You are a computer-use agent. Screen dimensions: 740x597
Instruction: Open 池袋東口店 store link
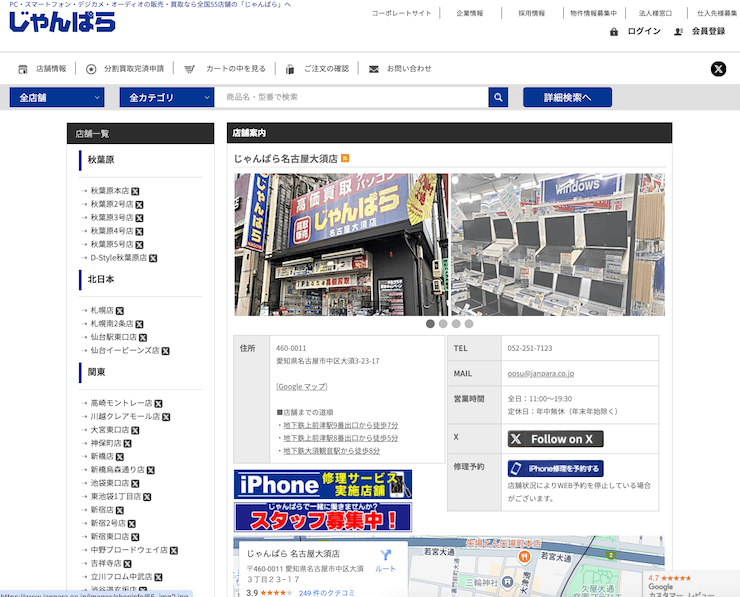pyautogui.click(x=109, y=483)
